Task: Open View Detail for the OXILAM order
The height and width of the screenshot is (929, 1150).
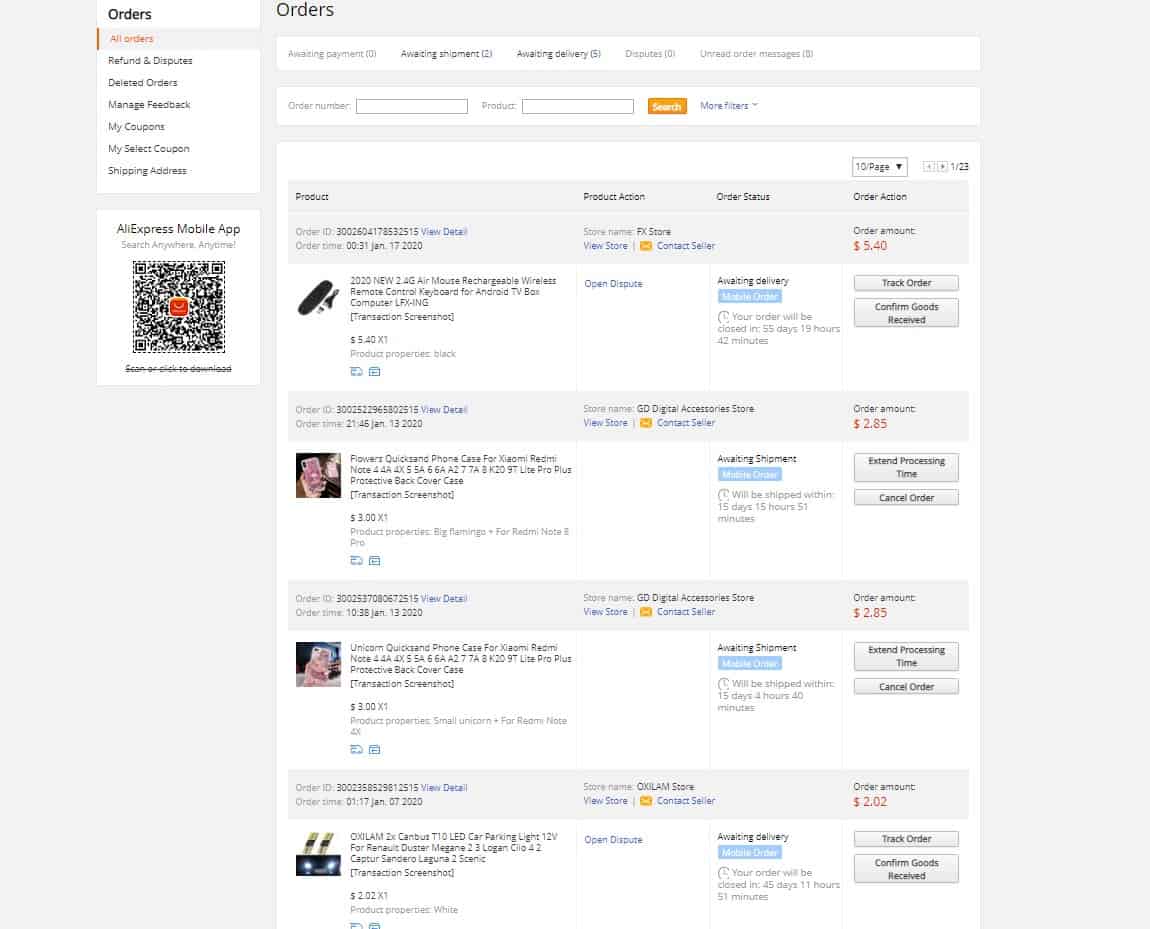Action: click(444, 788)
